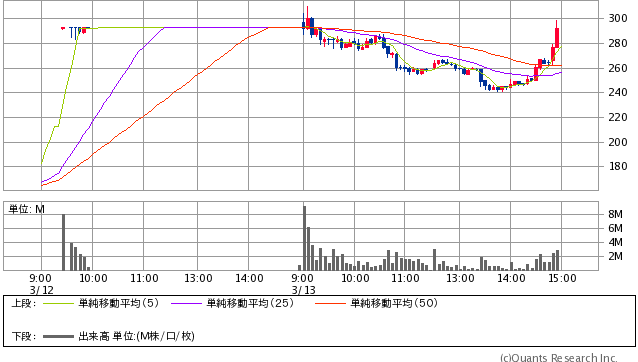Click the gray volume bar swatch in legend
This screenshot has width=638, height=362.
[x=58, y=336]
